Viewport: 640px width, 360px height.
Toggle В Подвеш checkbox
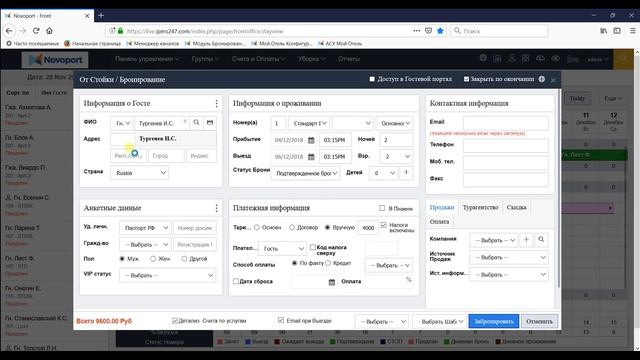click(x=382, y=208)
